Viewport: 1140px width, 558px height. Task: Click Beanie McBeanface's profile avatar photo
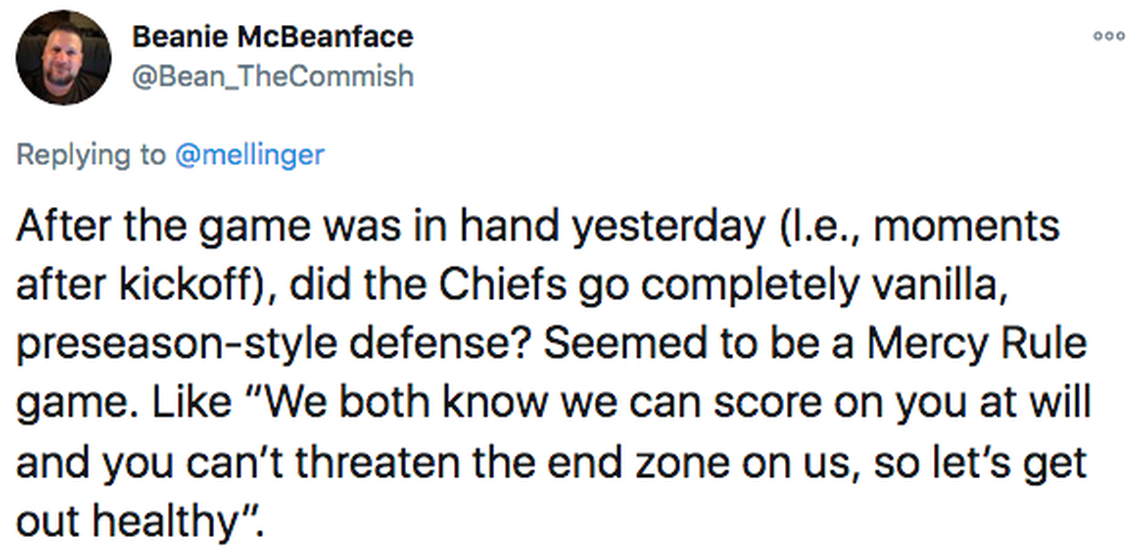pyautogui.click(x=64, y=57)
